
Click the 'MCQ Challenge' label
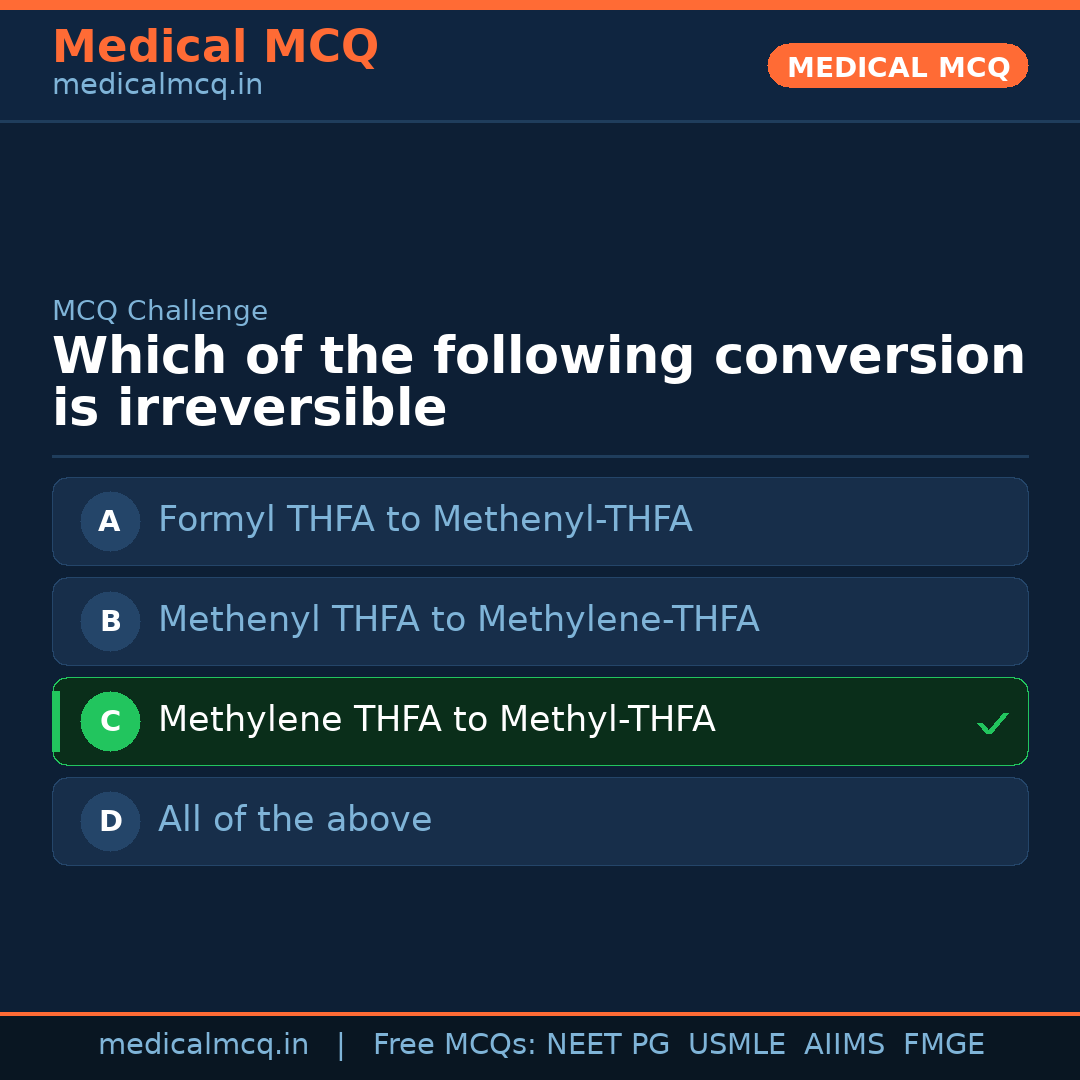click(x=160, y=311)
